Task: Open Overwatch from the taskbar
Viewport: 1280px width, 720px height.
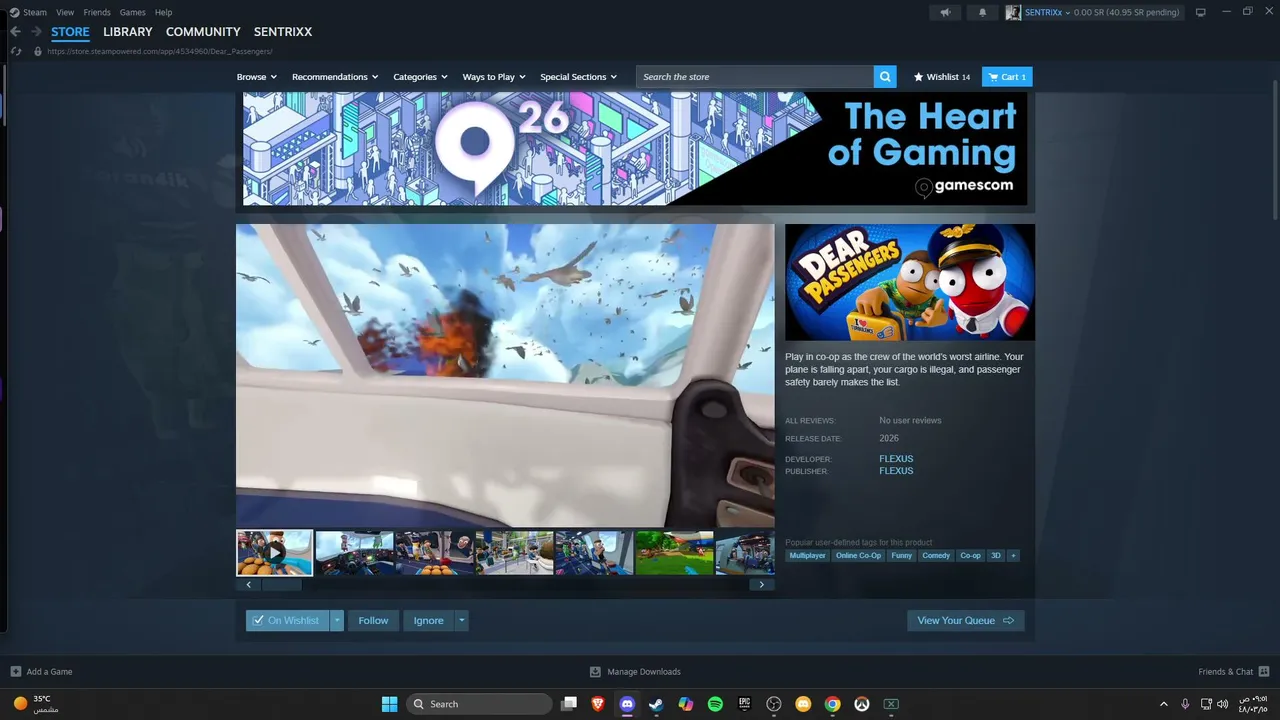Action: coord(861,704)
